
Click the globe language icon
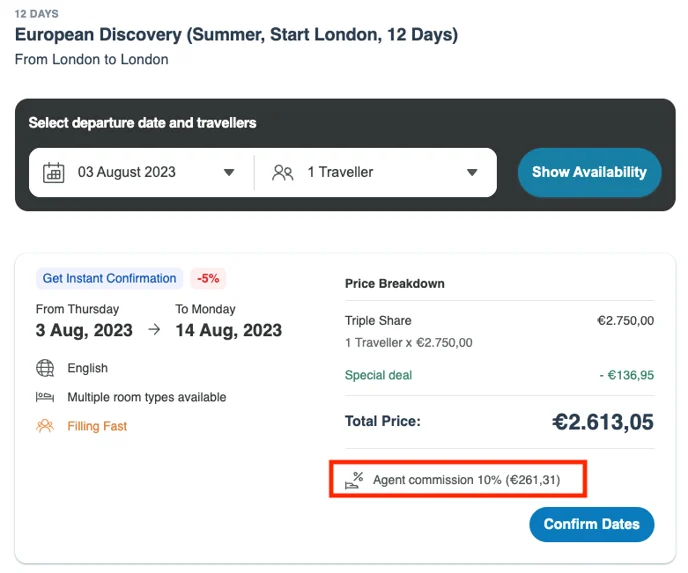tap(45, 368)
